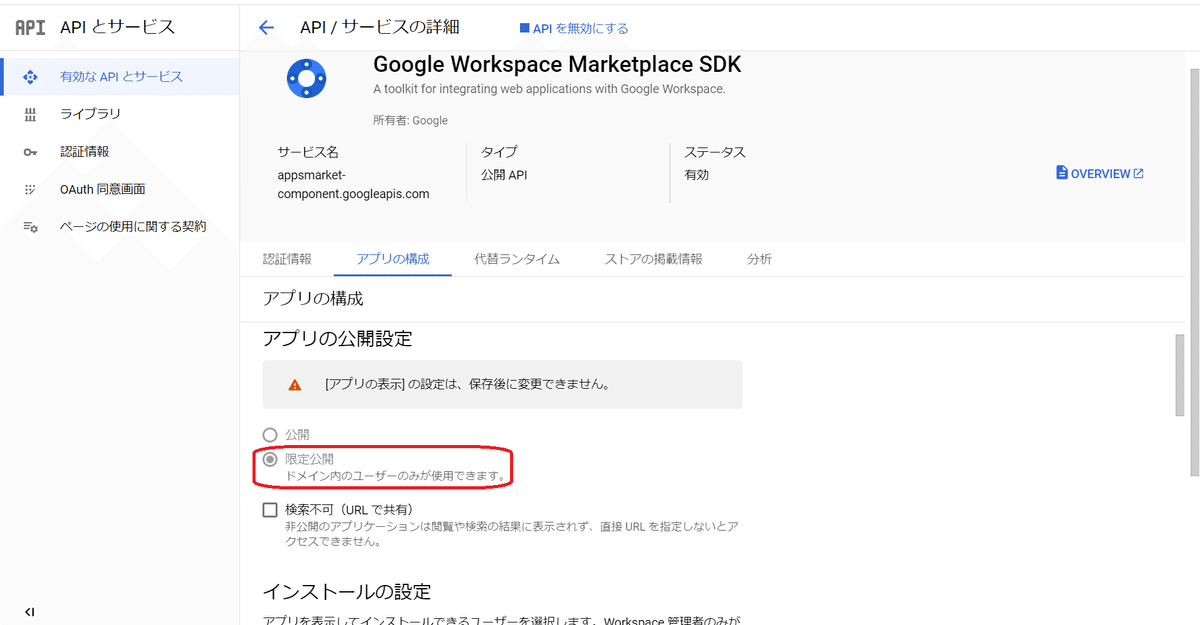Open the 代替ランタイム tab

pyautogui.click(x=517, y=259)
